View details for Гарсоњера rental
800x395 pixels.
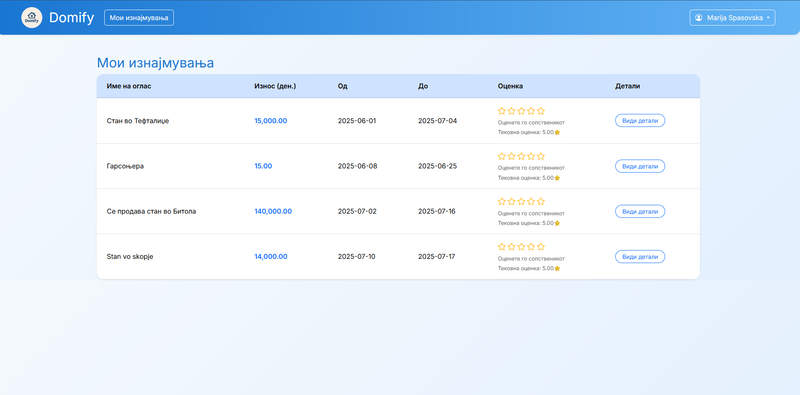[x=640, y=166]
